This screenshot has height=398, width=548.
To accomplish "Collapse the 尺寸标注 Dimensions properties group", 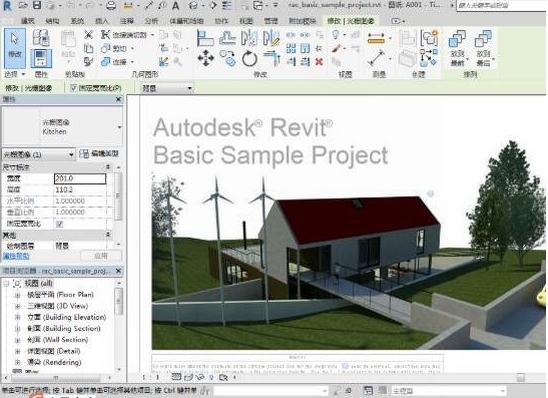I will tap(108, 167).
